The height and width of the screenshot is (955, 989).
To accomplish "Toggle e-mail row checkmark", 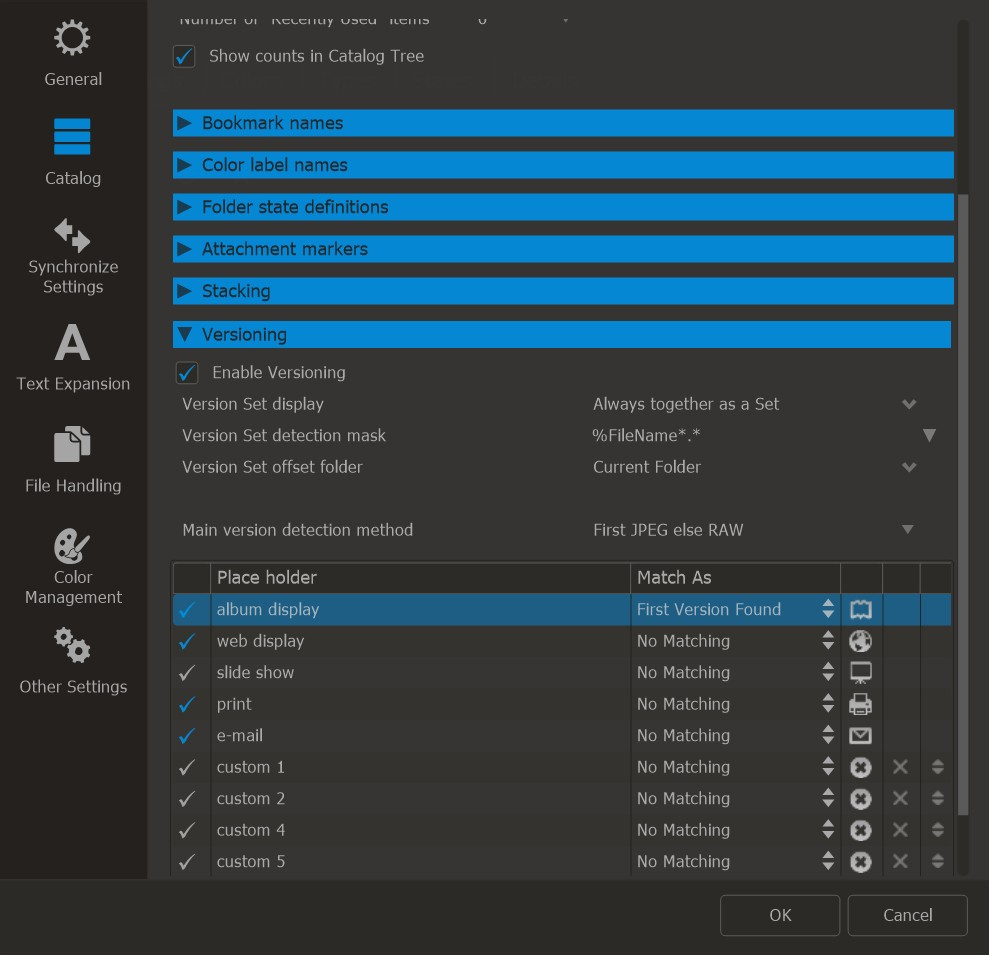I will 187,736.
